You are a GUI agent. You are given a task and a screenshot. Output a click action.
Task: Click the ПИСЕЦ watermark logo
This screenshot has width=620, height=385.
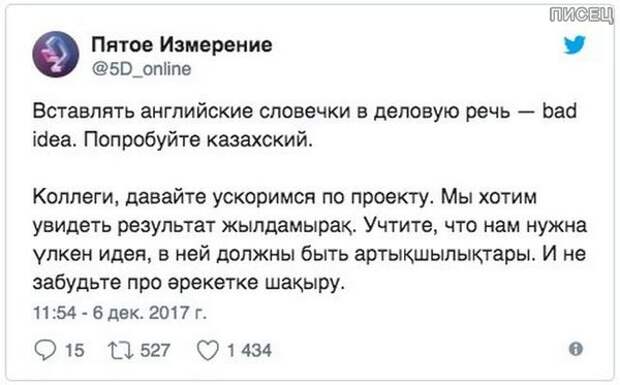(x=582, y=15)
